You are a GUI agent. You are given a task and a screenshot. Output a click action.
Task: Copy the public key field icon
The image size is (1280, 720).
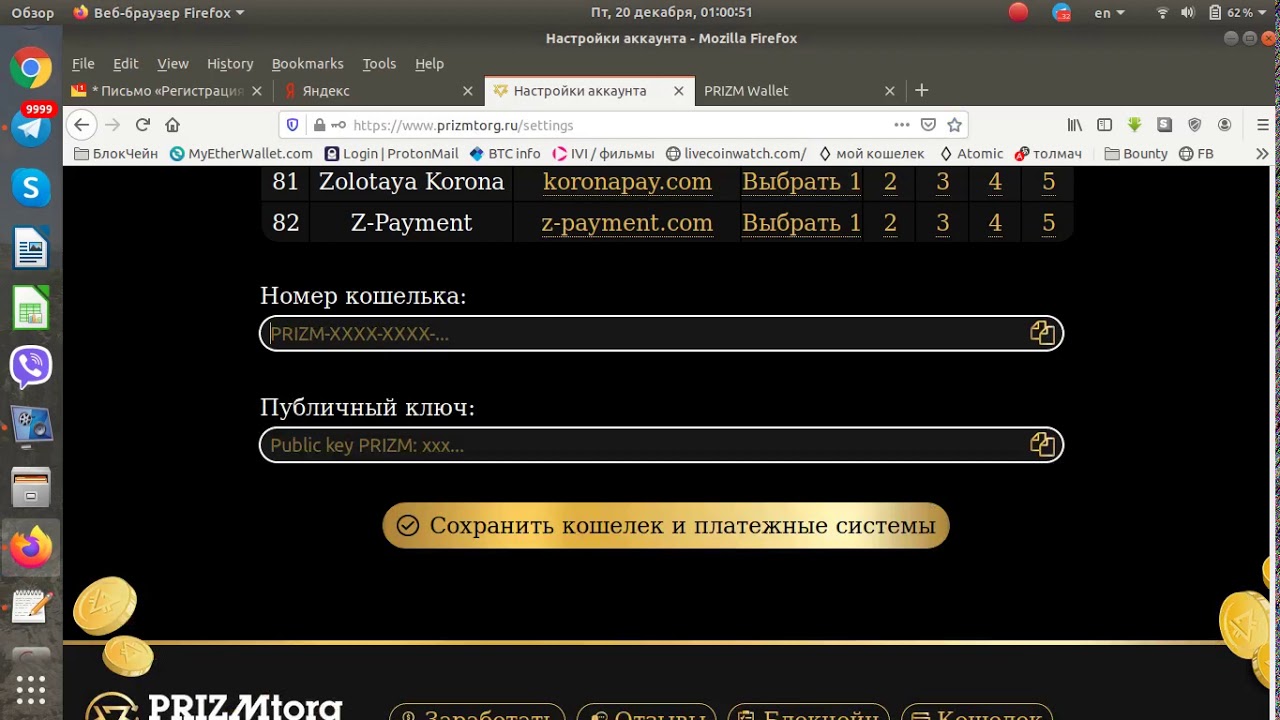[1042, 445]
